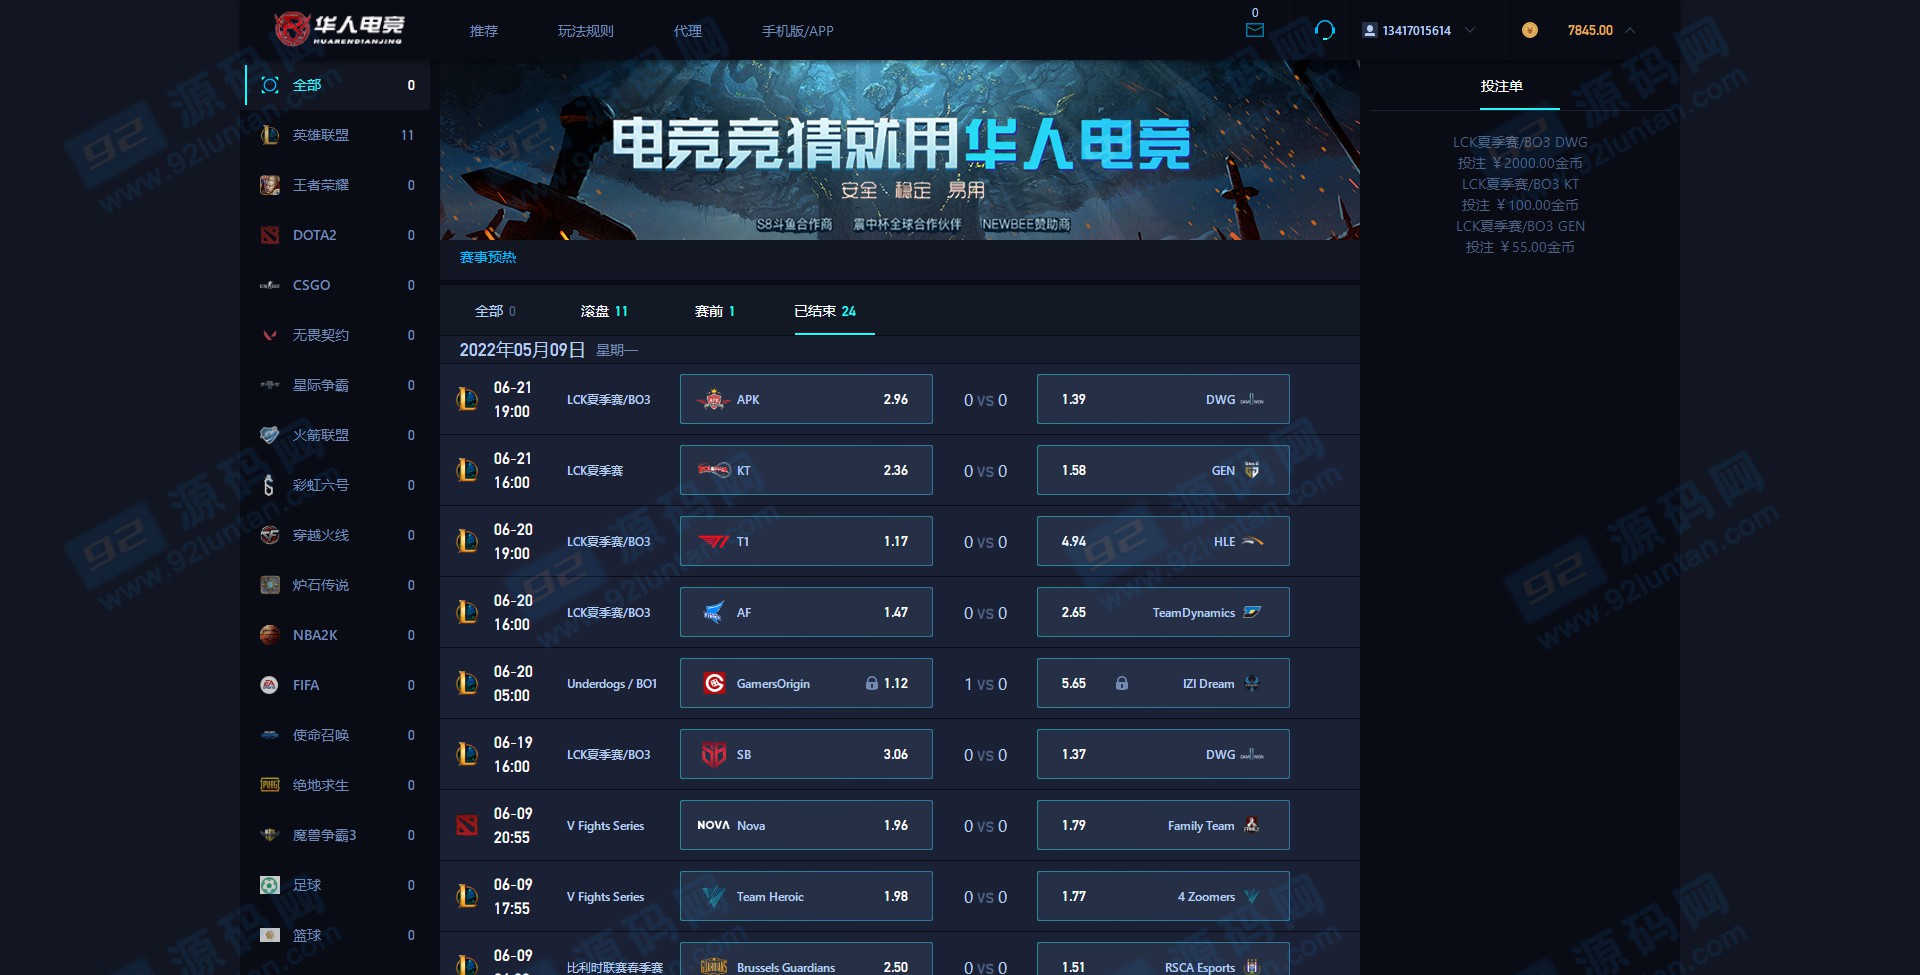The width and height of the screenshot is (1920, 975).
Task: Select Team Heroic odds 1.98 box
Action: click(806, 896)
